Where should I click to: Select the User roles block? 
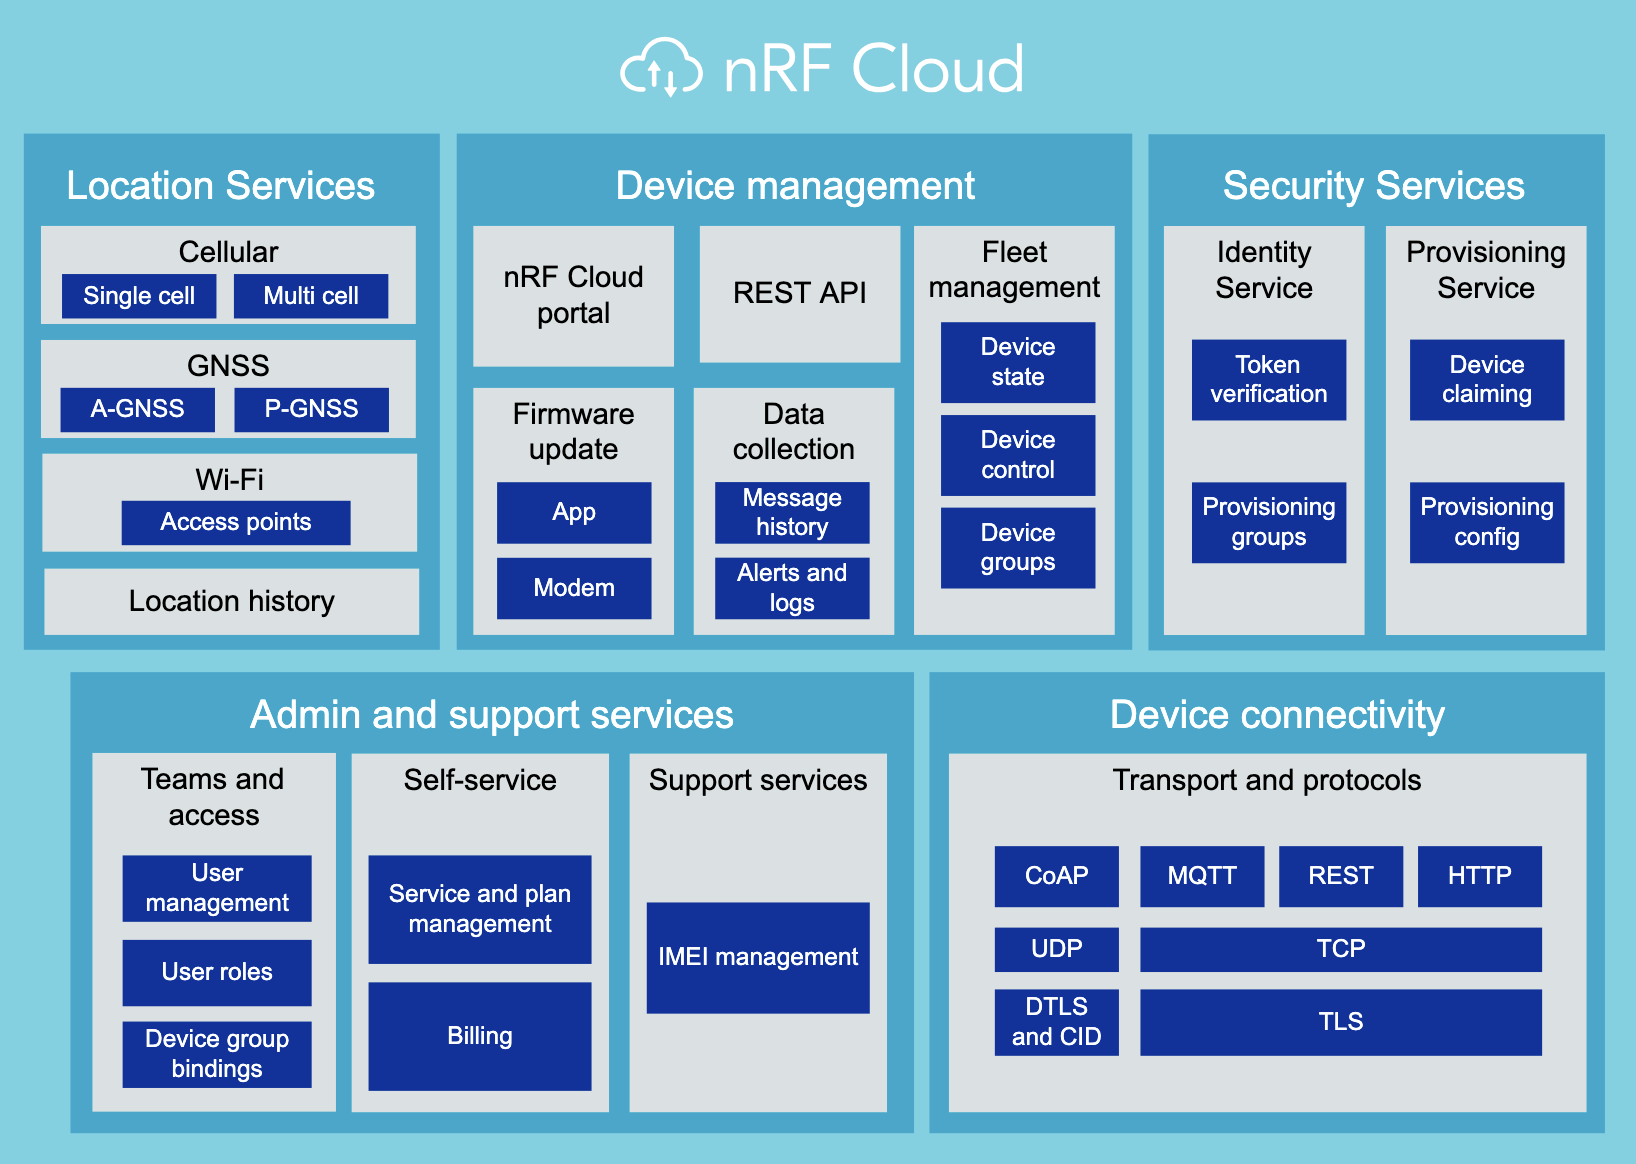click(x=217, y=972)
